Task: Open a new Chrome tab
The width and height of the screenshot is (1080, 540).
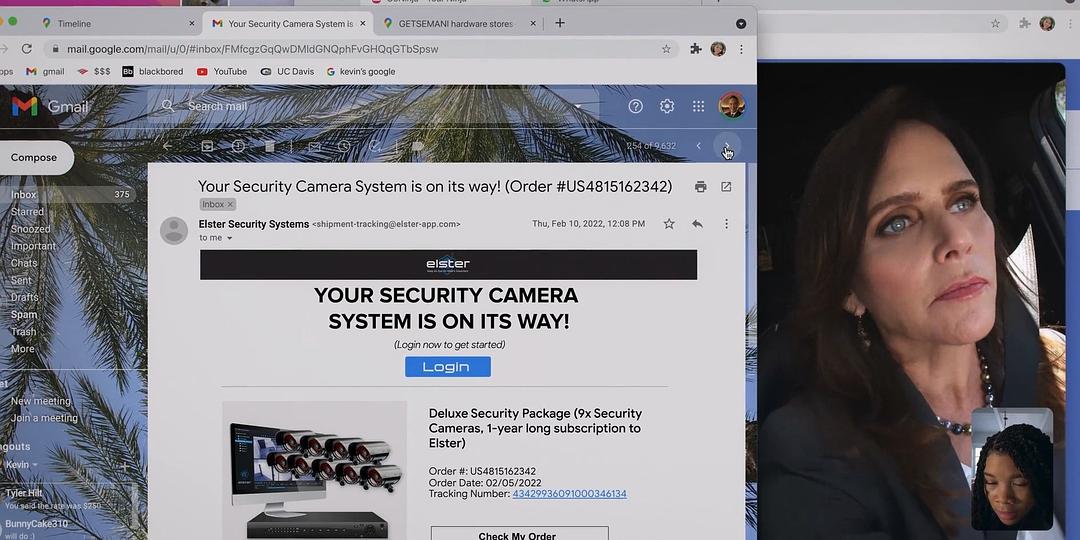Action: pos(560,23)
